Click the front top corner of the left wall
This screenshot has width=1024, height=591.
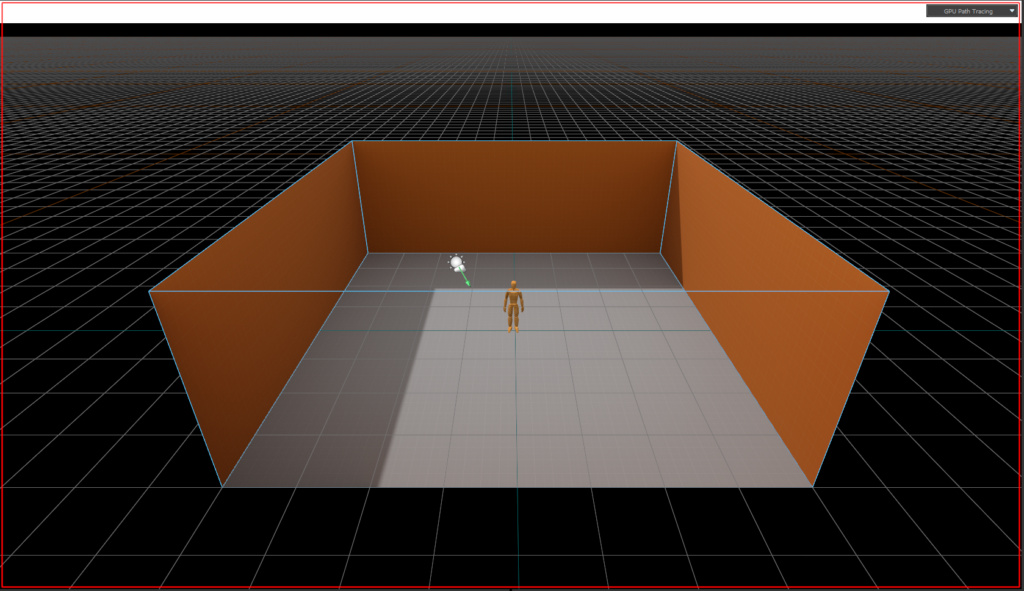point(150,291)
